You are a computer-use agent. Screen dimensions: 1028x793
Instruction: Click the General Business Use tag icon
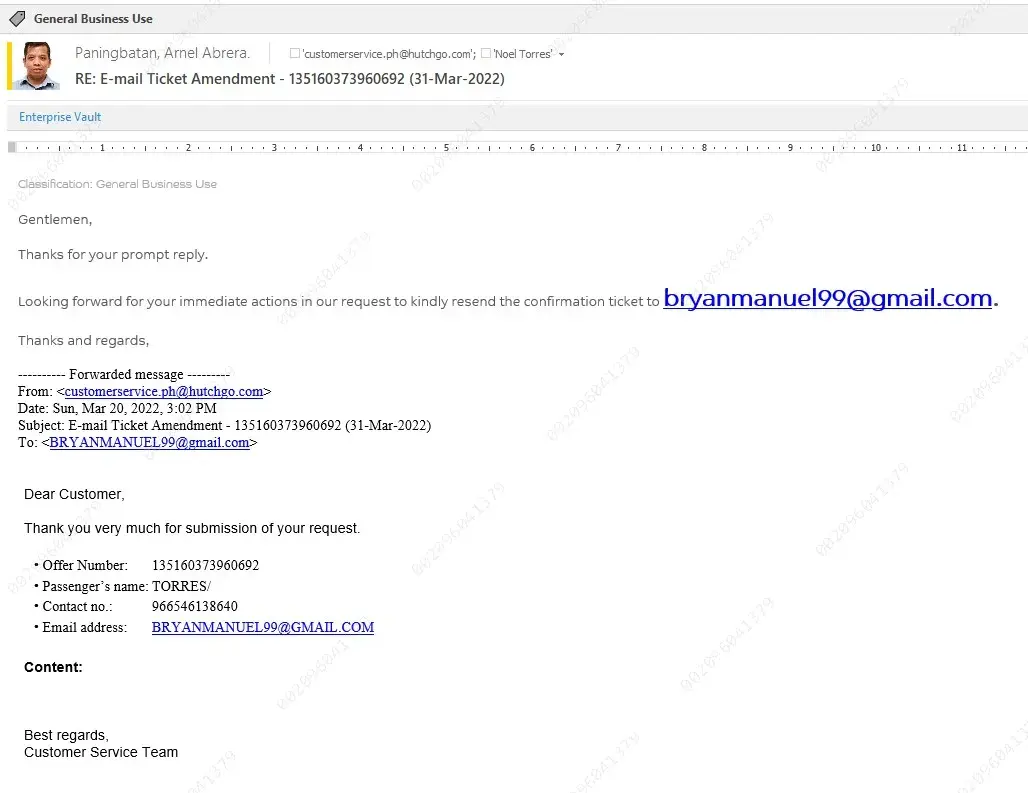tap(17, 18)
